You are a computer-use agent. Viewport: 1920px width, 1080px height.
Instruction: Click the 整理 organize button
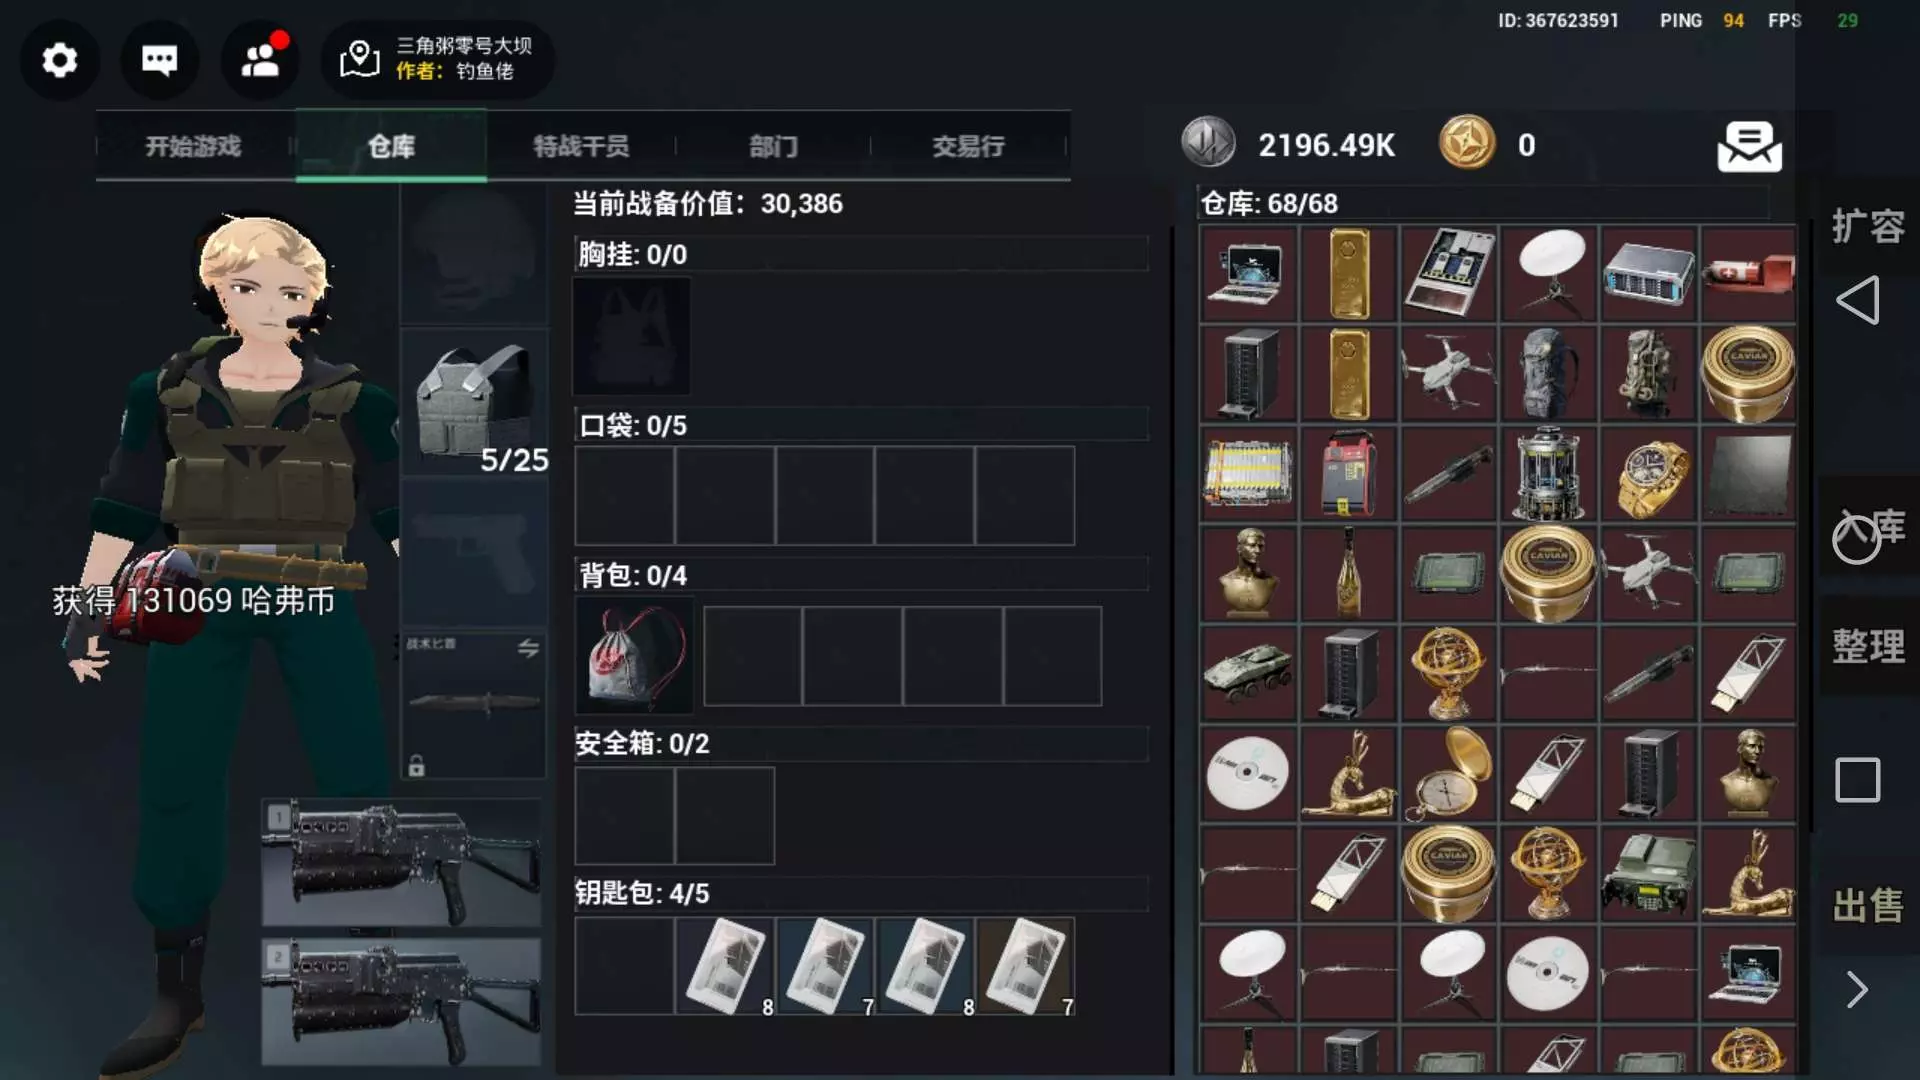(1868, 646)
